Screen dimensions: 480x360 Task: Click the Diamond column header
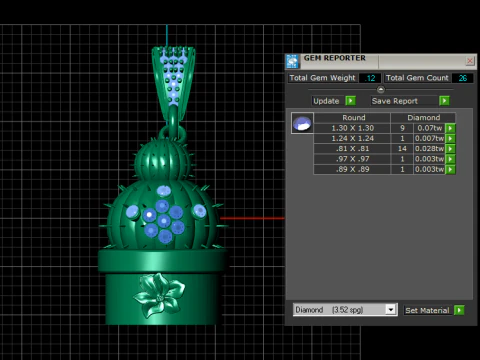pos(423,118)
